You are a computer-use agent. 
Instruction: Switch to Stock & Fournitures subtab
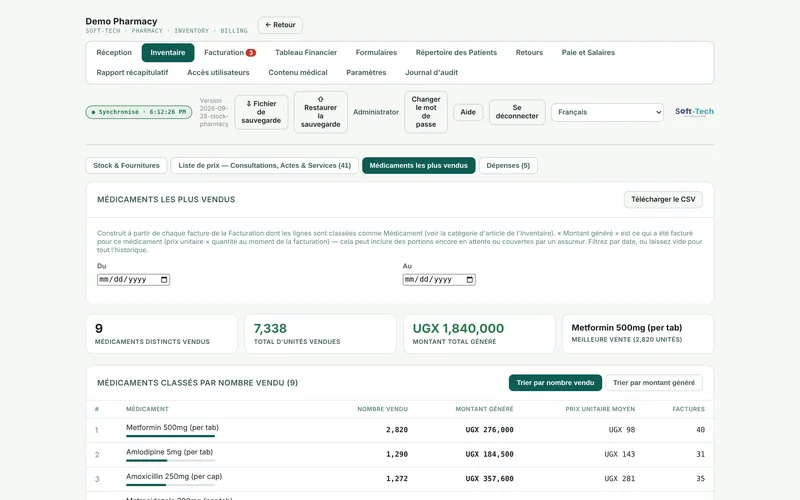pyautogui.click(x=127, y=165)
